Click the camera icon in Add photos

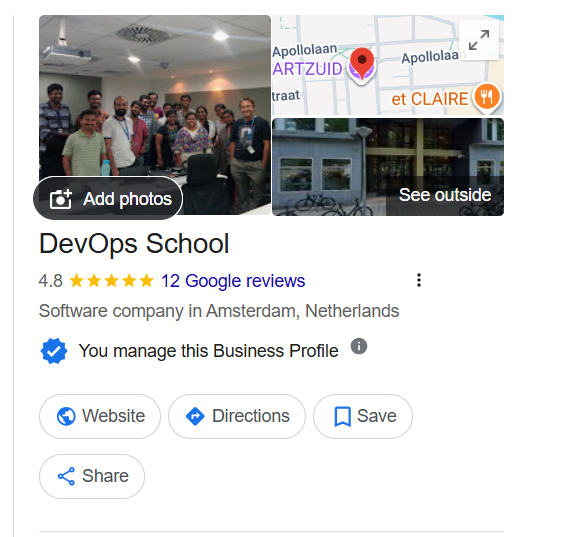[x=61, y=198]
